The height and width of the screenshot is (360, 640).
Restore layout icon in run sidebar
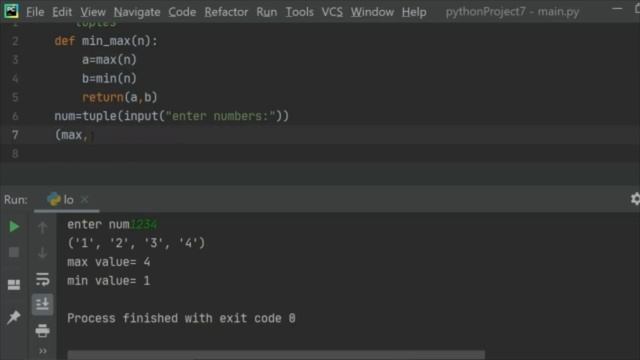pyautogui.click(x=14, y=284)
